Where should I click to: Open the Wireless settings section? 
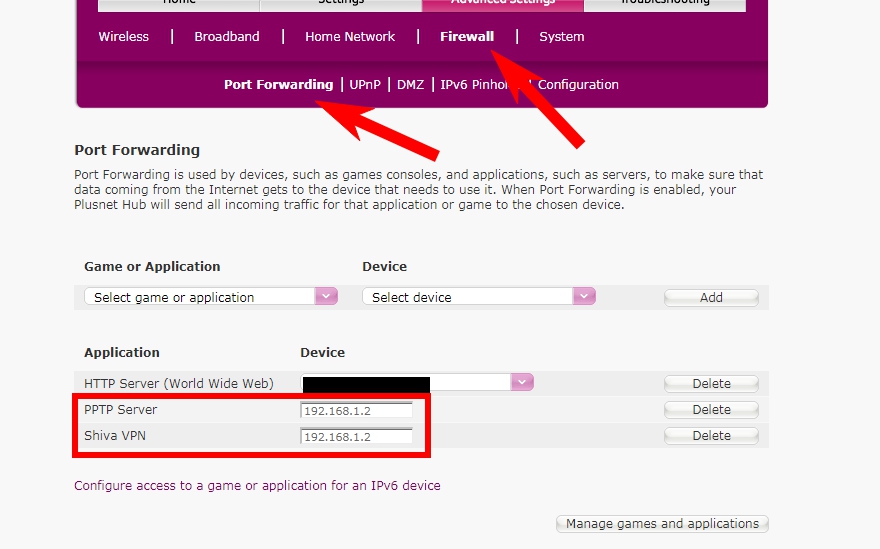pos(123,37)
